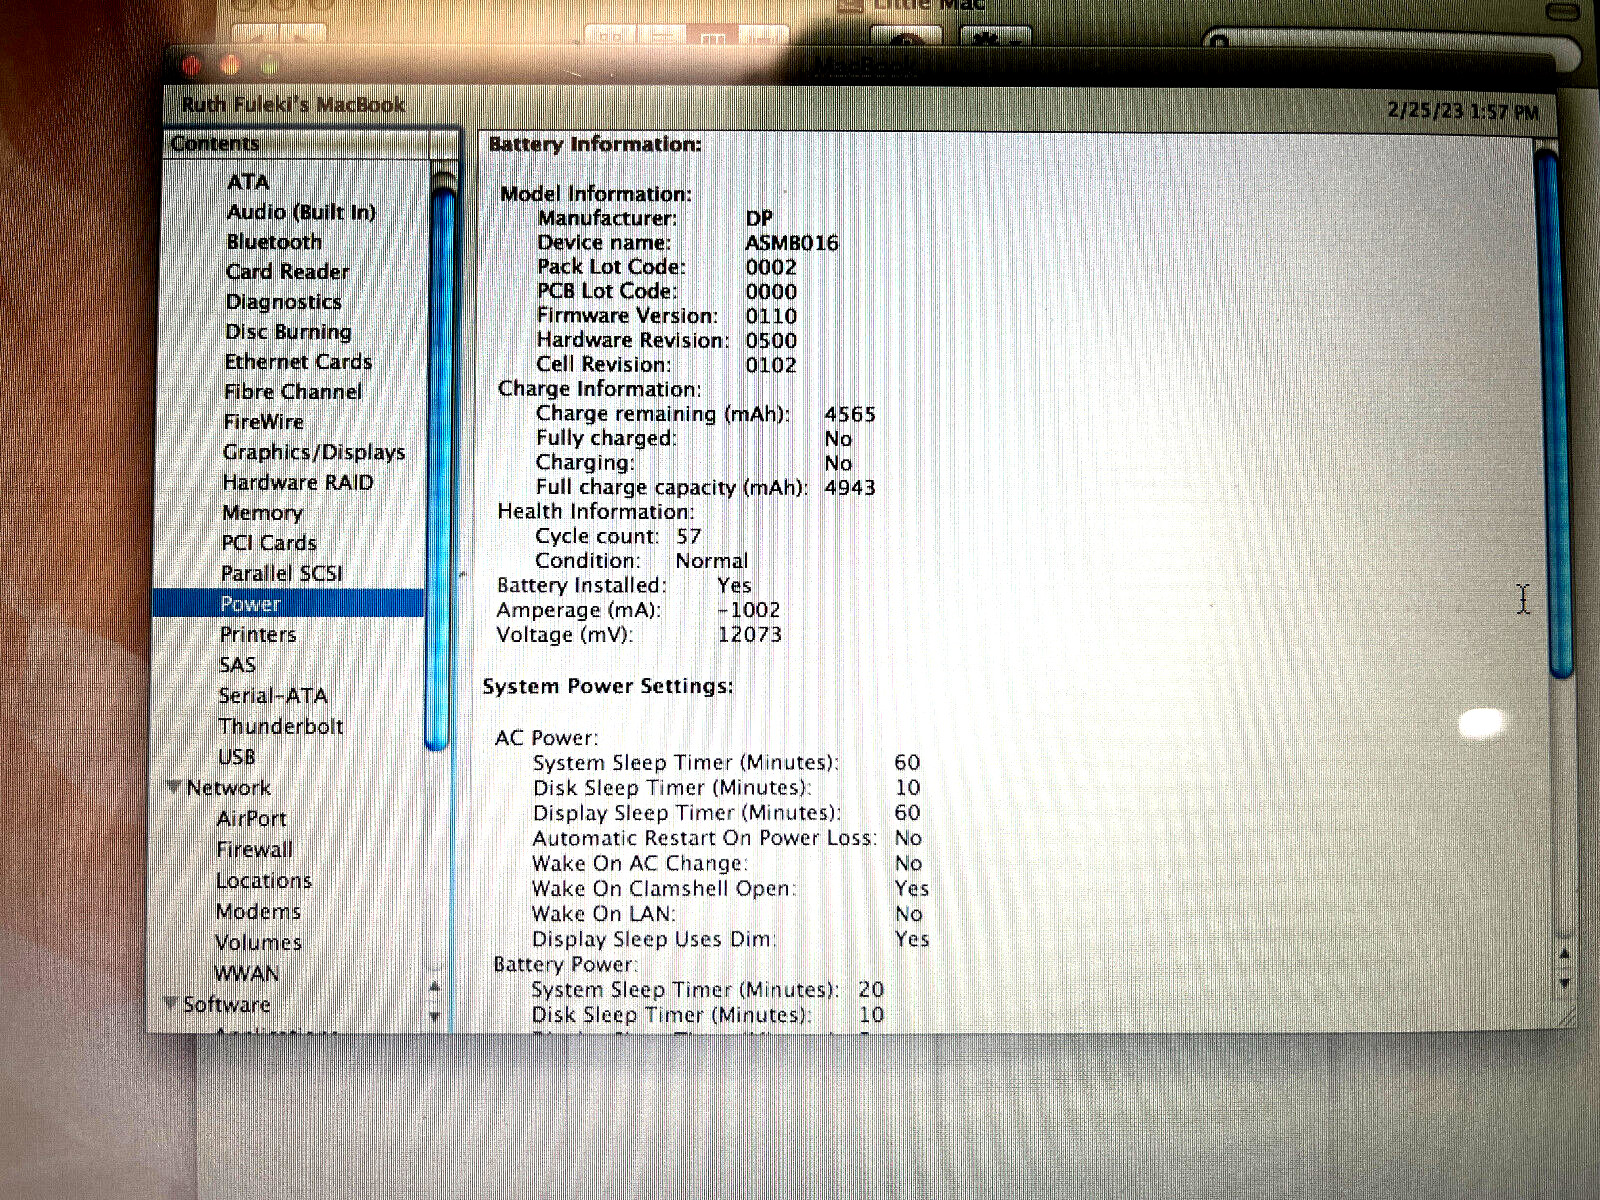Screen dimensions: 1600x1200
Task: Select AirPort under Network
Action: coord(252,819)
